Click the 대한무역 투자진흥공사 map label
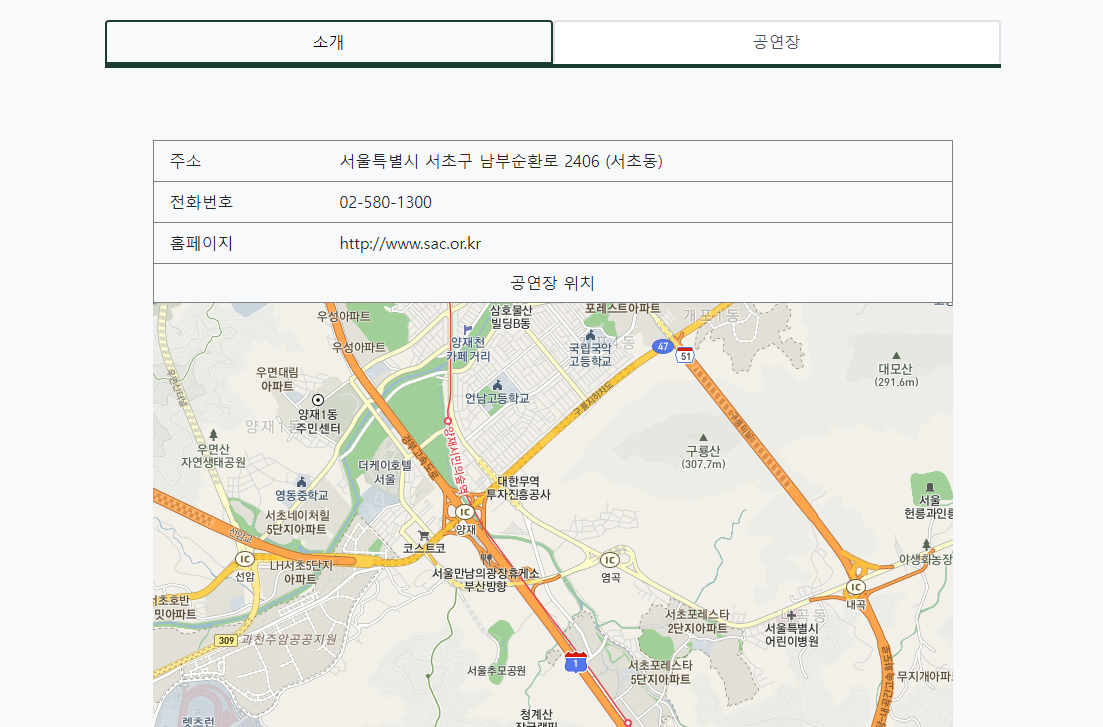The width and height of the screenshot is (1103, 727). click(x=518, y=488)
